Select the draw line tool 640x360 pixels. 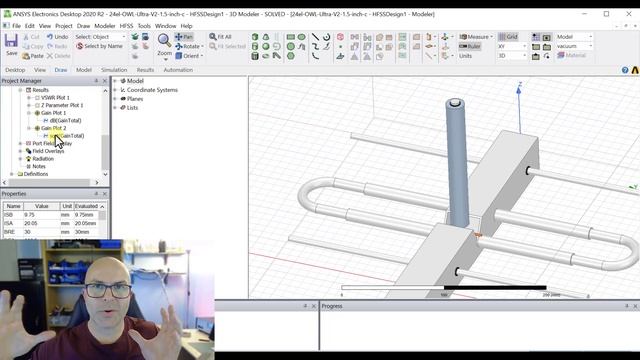[316, 37]
